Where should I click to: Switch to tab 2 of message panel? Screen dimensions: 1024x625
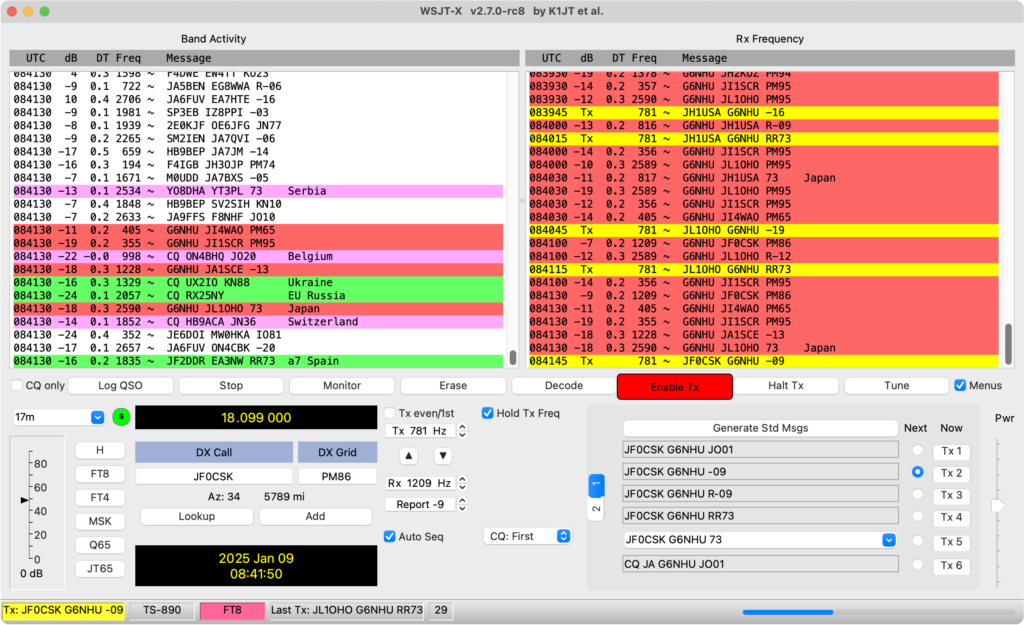pyautogui.click(x=597, y=508)
